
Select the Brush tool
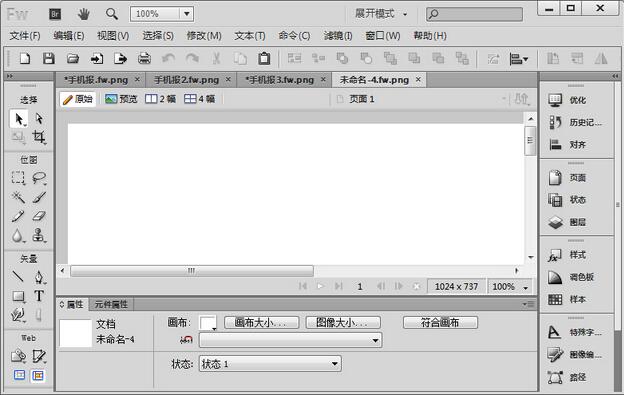[39, 197]
